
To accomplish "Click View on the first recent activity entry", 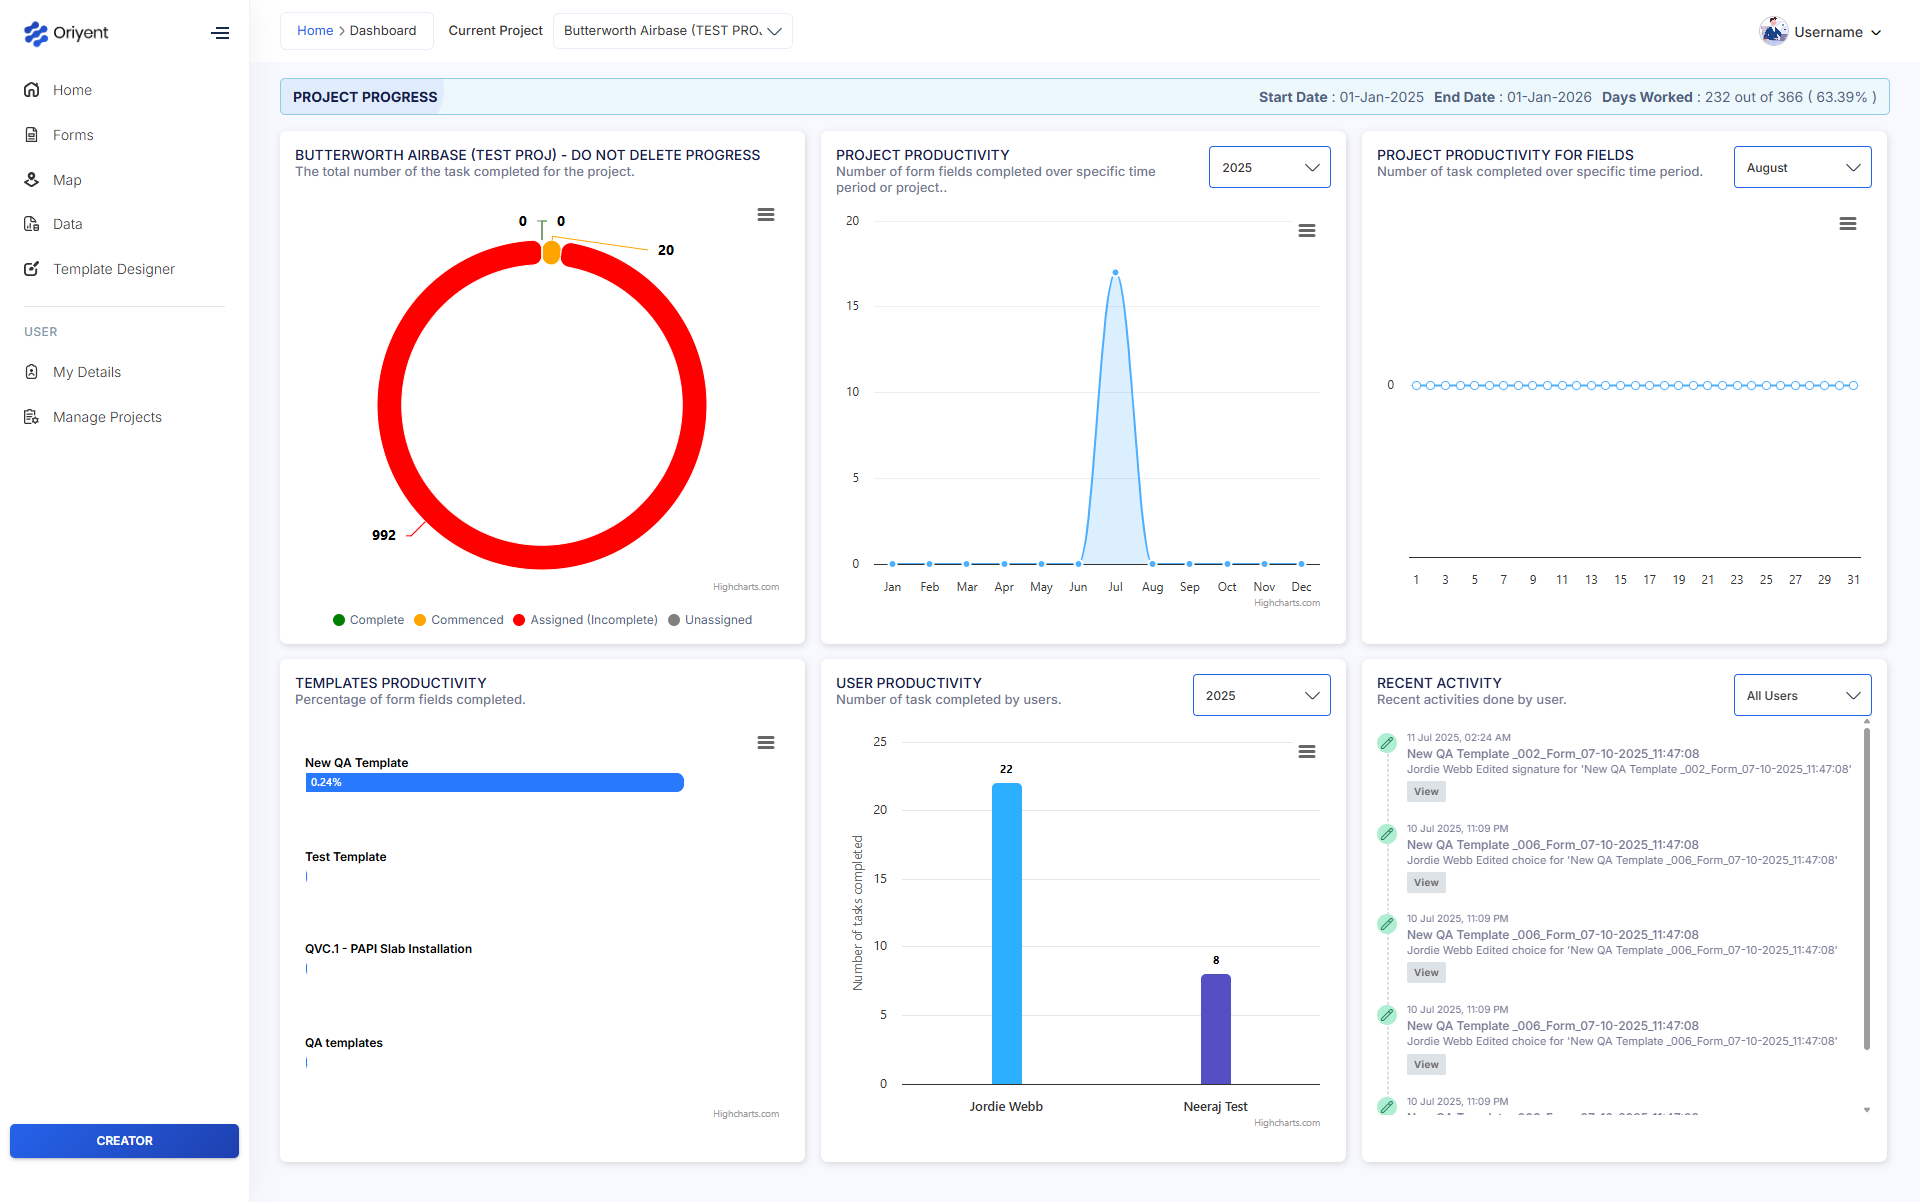I will coord(1425,791).
